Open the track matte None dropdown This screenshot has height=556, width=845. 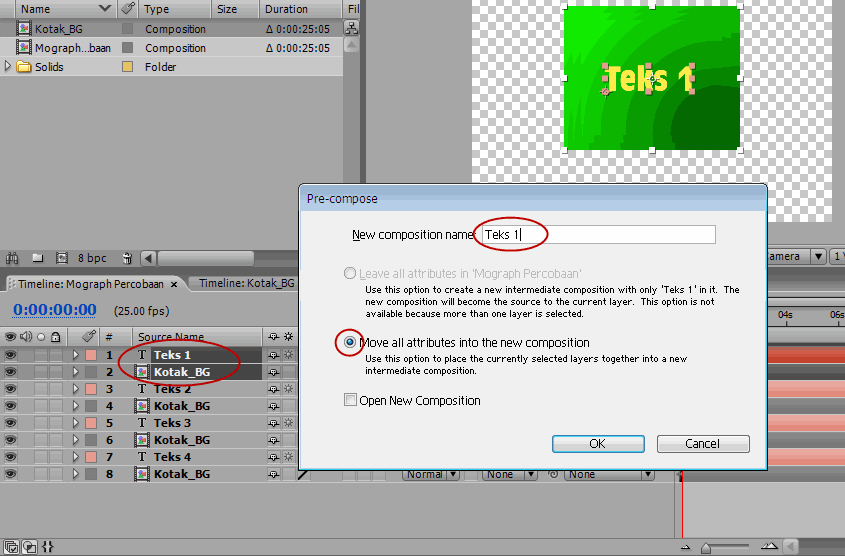coord(510,475)
